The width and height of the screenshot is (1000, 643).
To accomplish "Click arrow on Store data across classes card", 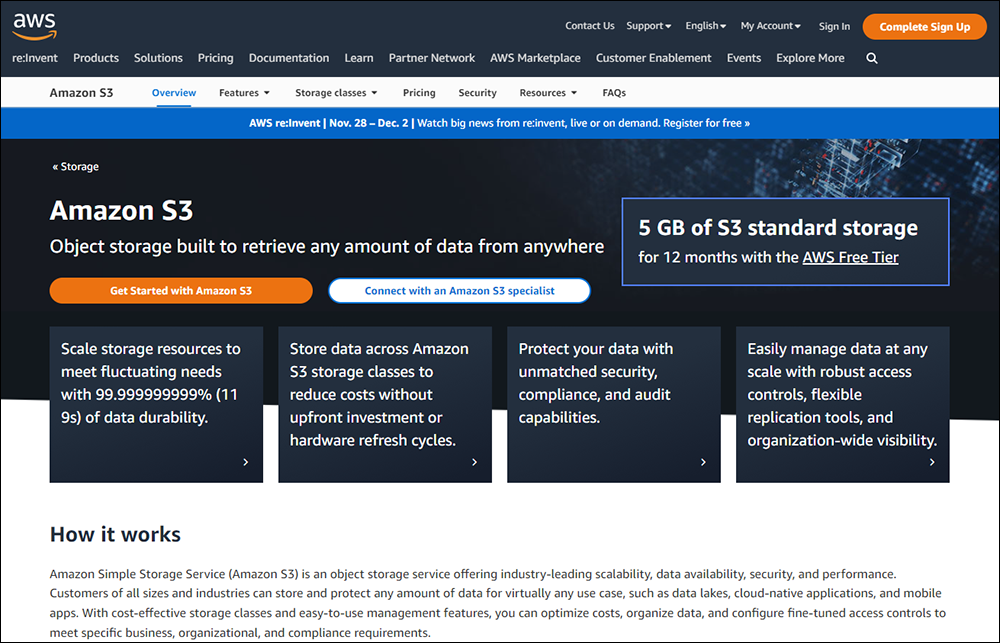I will tap(474, 462).
